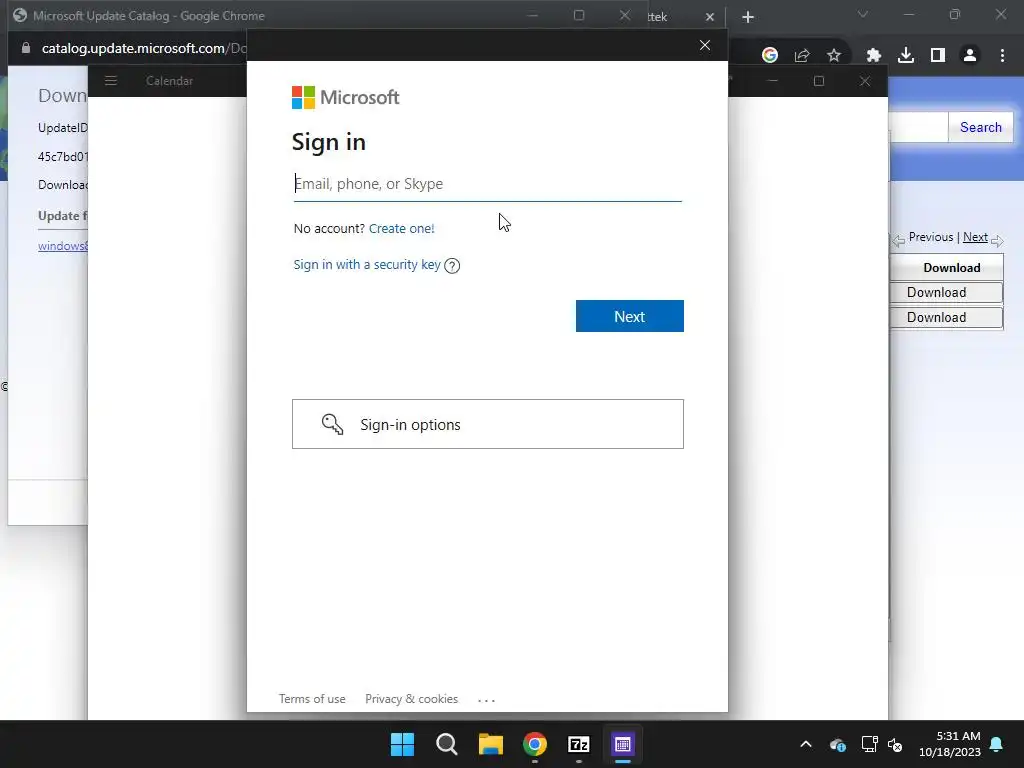Click the muted volume tray icon

(895, 744)
